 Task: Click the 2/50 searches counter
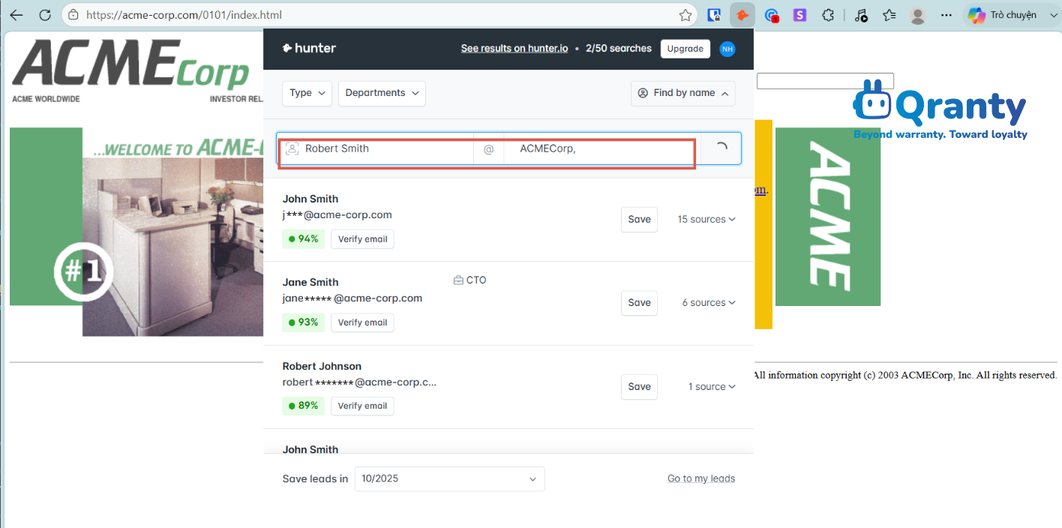pos(618,49)
